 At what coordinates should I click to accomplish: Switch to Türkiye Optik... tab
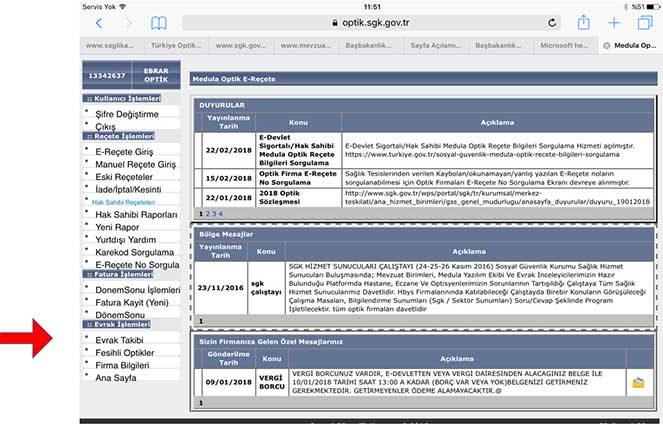click(x=176, y=45)
